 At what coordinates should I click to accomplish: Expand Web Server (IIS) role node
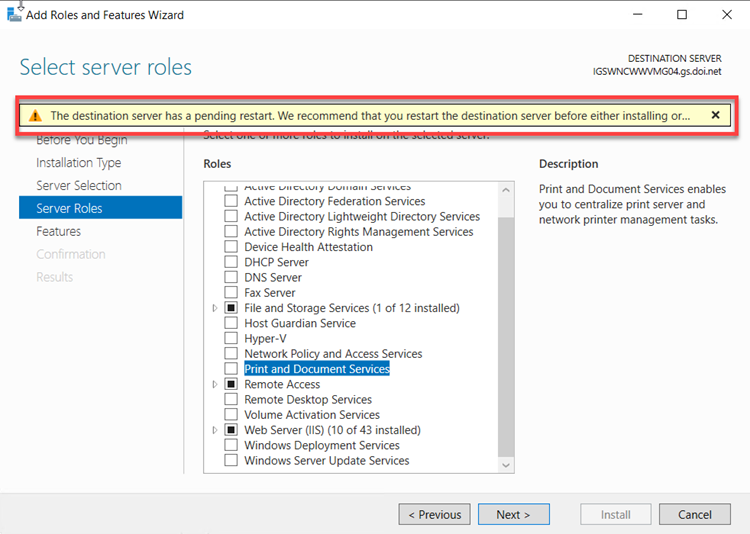(215, 431)
